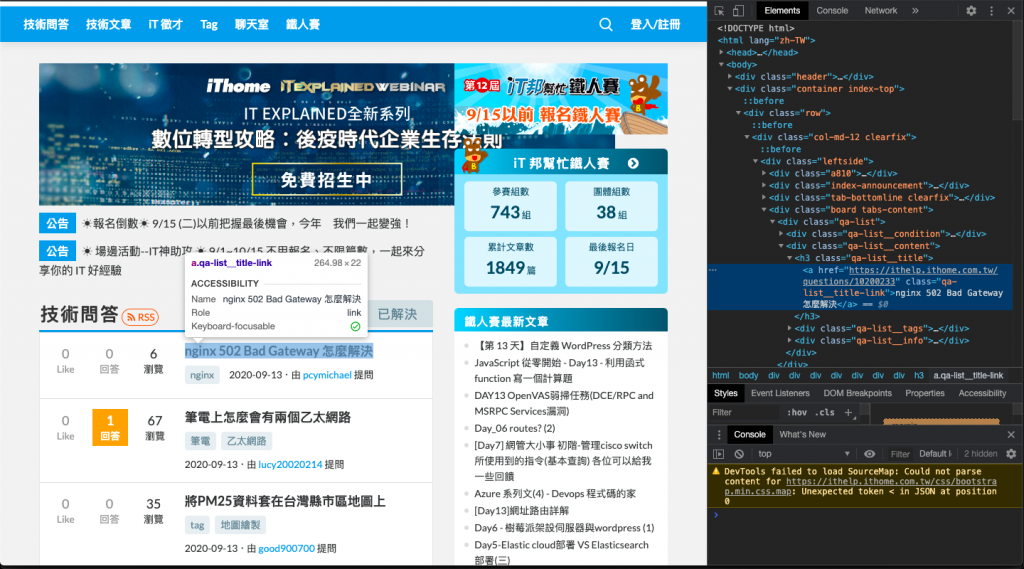
Task: Click the 地圖繪製 tag button
Action: point(240,525)
